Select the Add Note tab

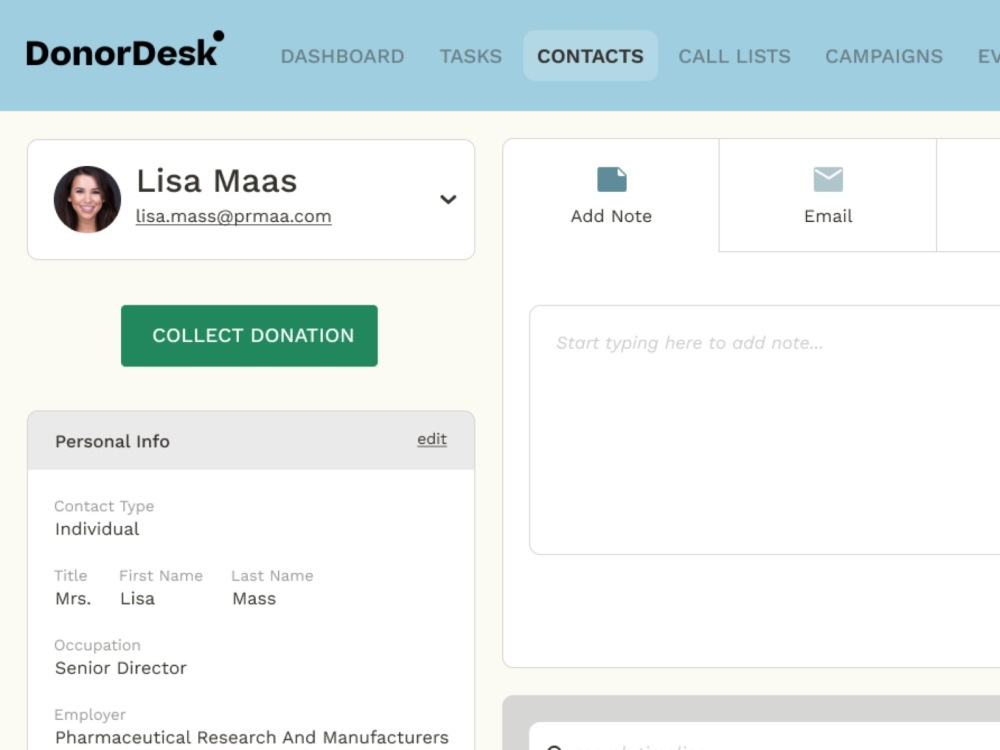(611, 195)
